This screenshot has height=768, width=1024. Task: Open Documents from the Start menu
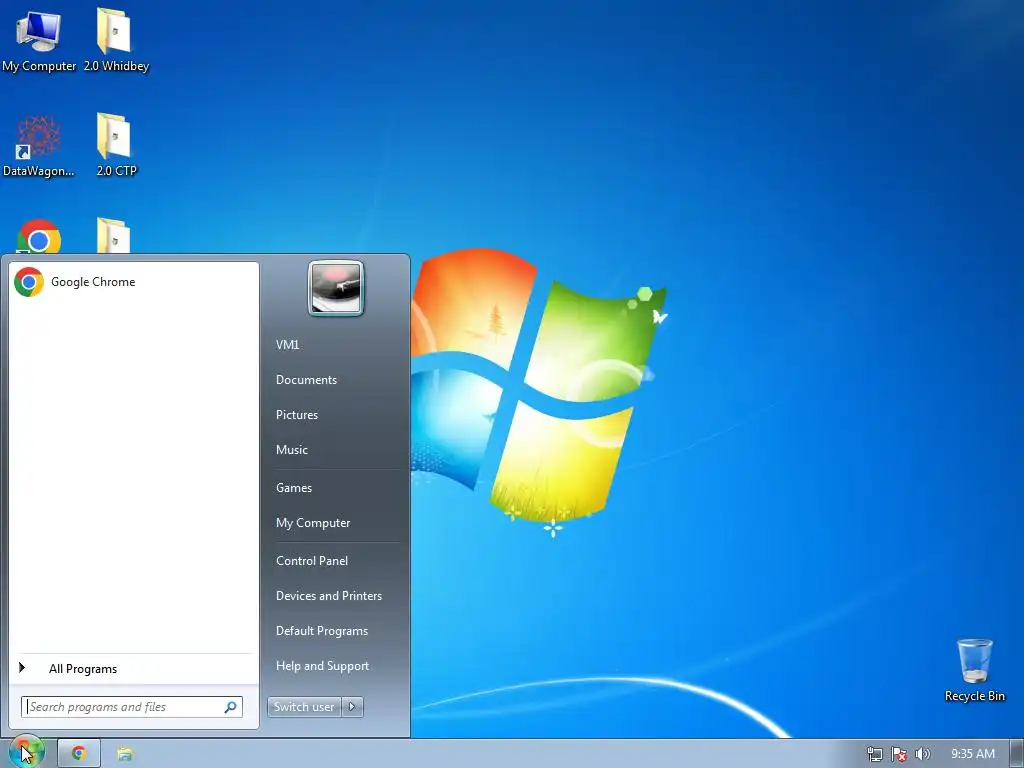[x=306, y=379]
